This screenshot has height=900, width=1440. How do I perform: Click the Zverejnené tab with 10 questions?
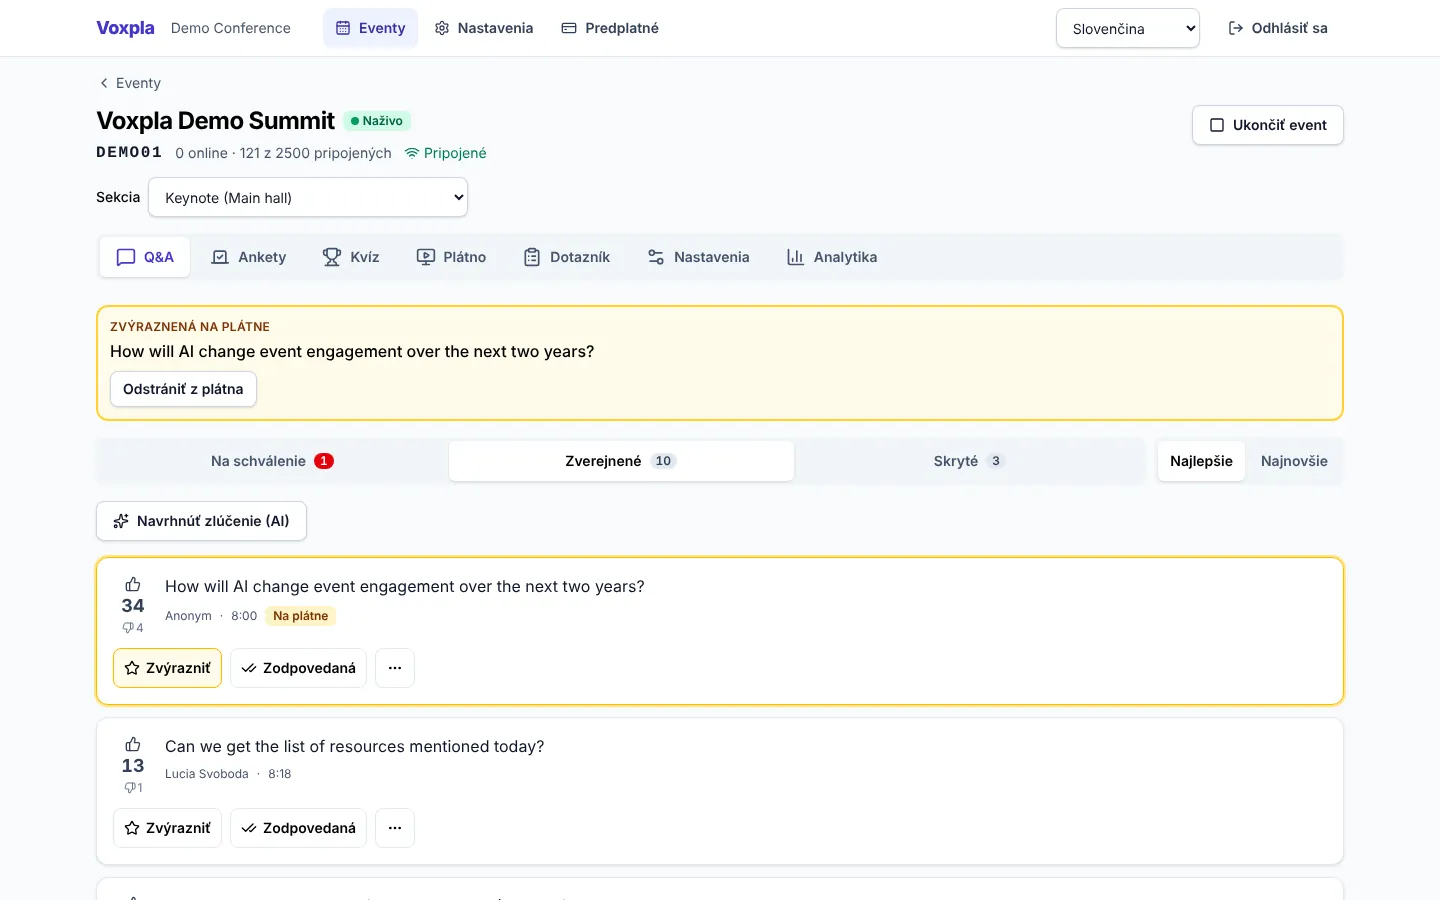point(621,461)
